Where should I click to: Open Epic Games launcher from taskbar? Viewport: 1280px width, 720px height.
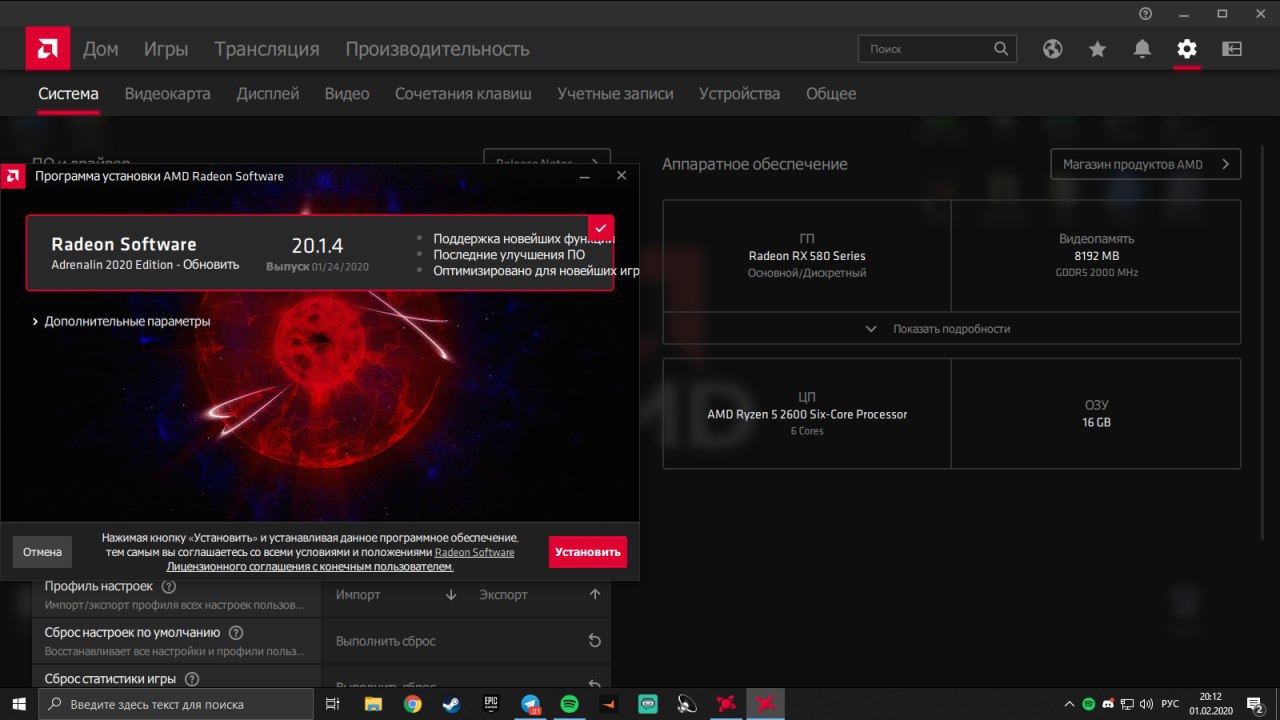point(491,704)
